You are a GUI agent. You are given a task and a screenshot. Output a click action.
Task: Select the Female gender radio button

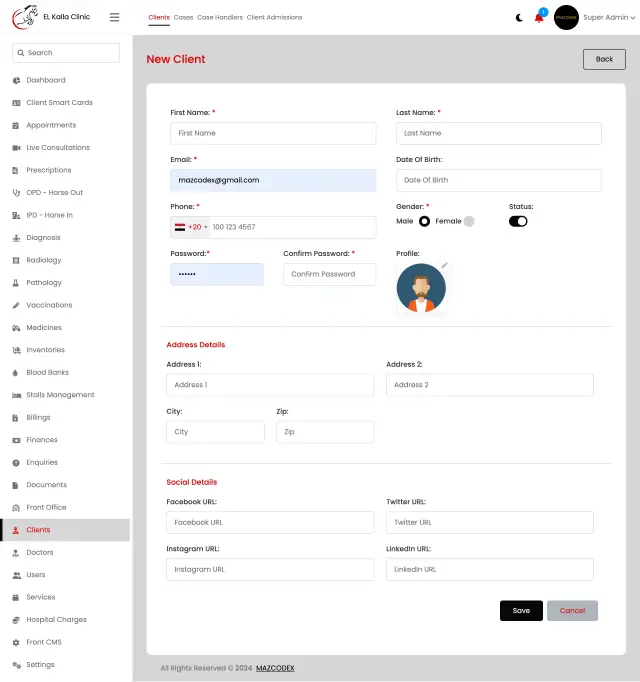tap(469, 221)
